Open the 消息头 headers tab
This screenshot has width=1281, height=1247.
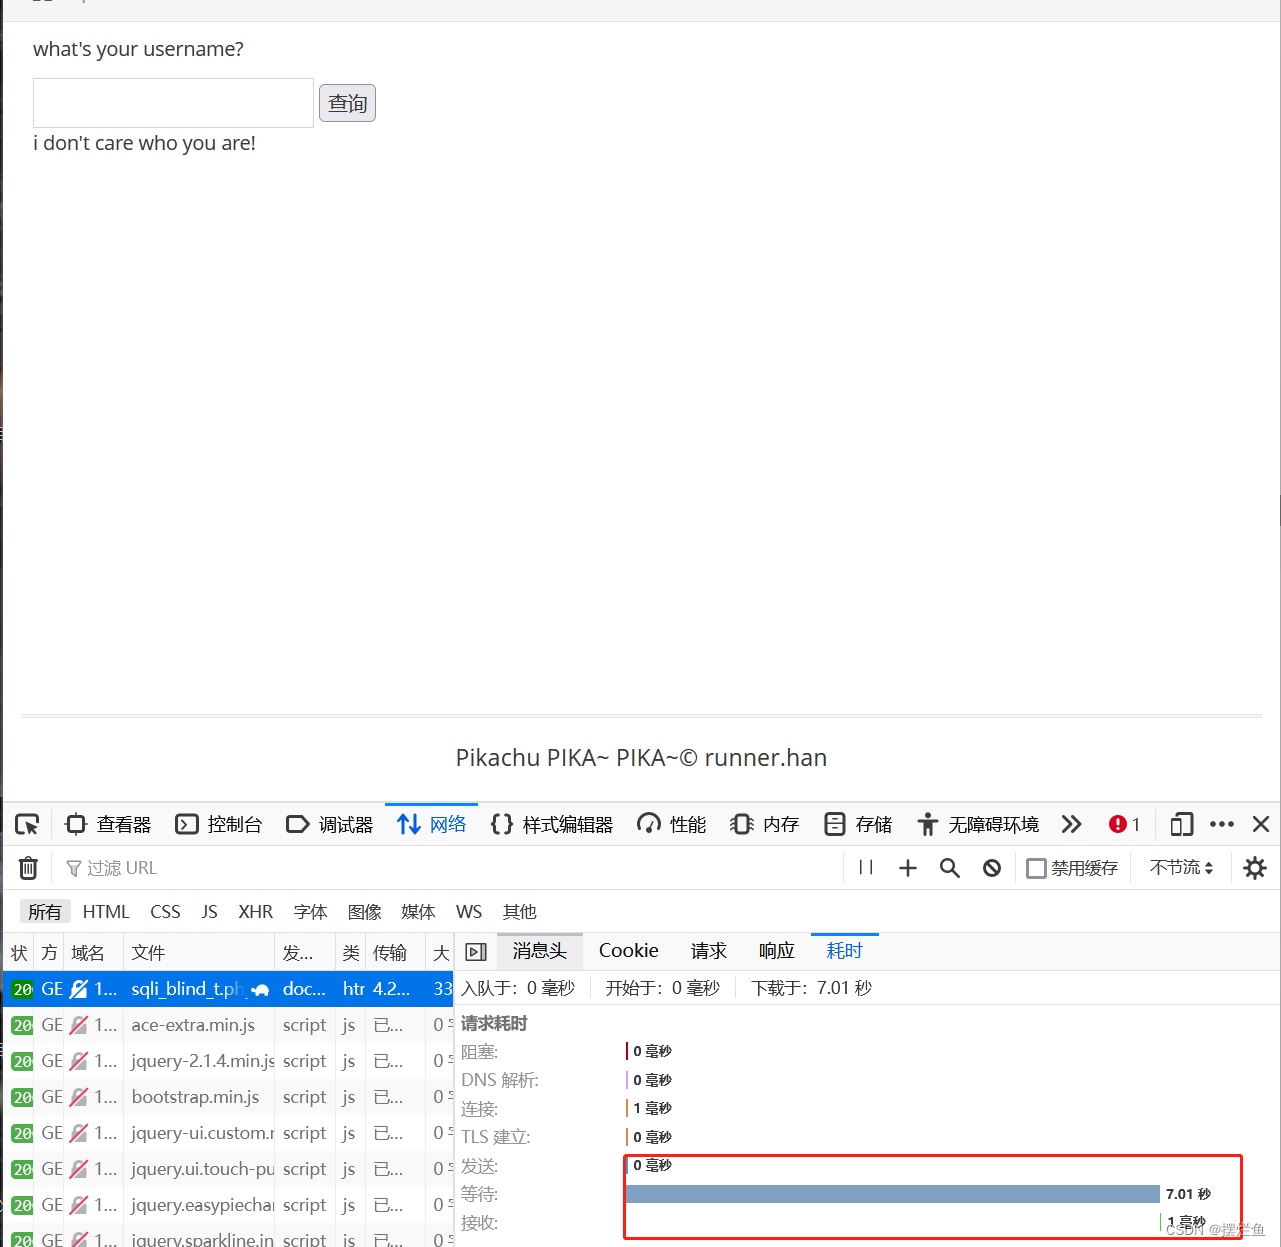click(x=540, y=951)
